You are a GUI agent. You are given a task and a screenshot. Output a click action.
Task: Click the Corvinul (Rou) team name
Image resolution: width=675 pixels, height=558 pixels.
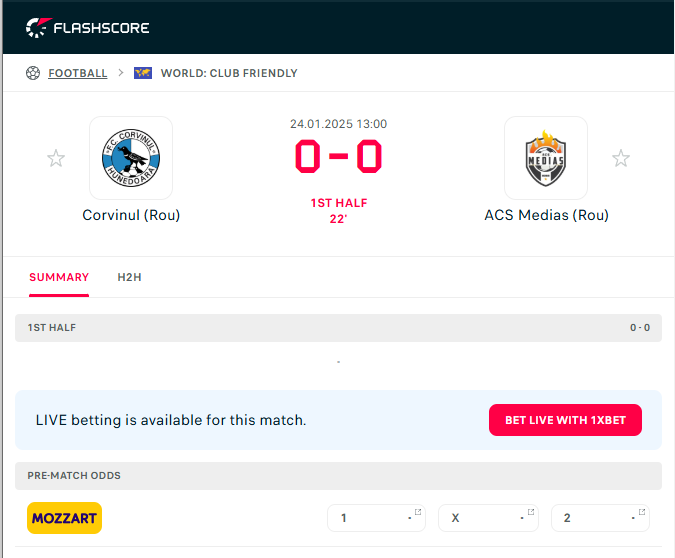[131, 215]
